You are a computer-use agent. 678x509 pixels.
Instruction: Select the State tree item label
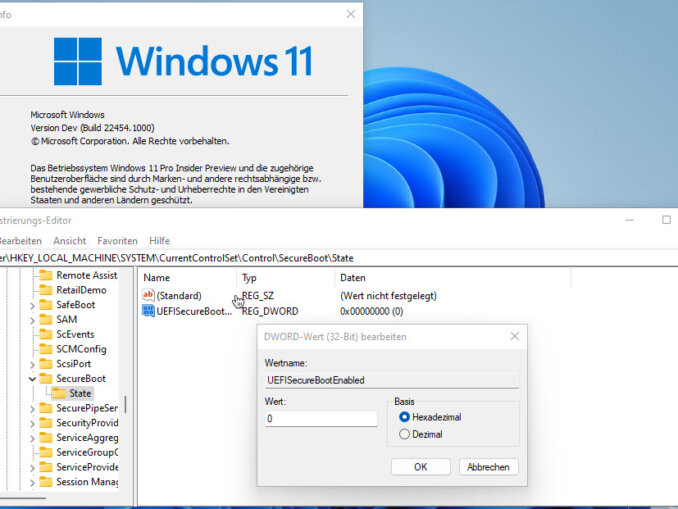coord(80,393)
